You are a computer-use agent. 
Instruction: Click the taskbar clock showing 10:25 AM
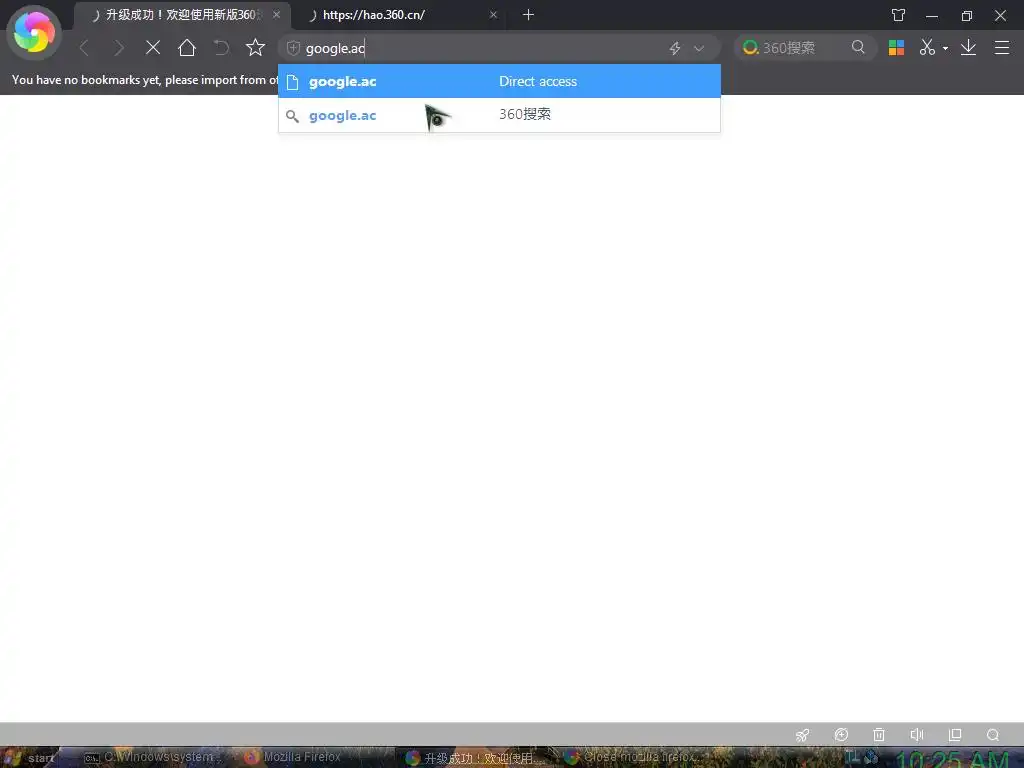pyautogui.click(x=952, y=759)
